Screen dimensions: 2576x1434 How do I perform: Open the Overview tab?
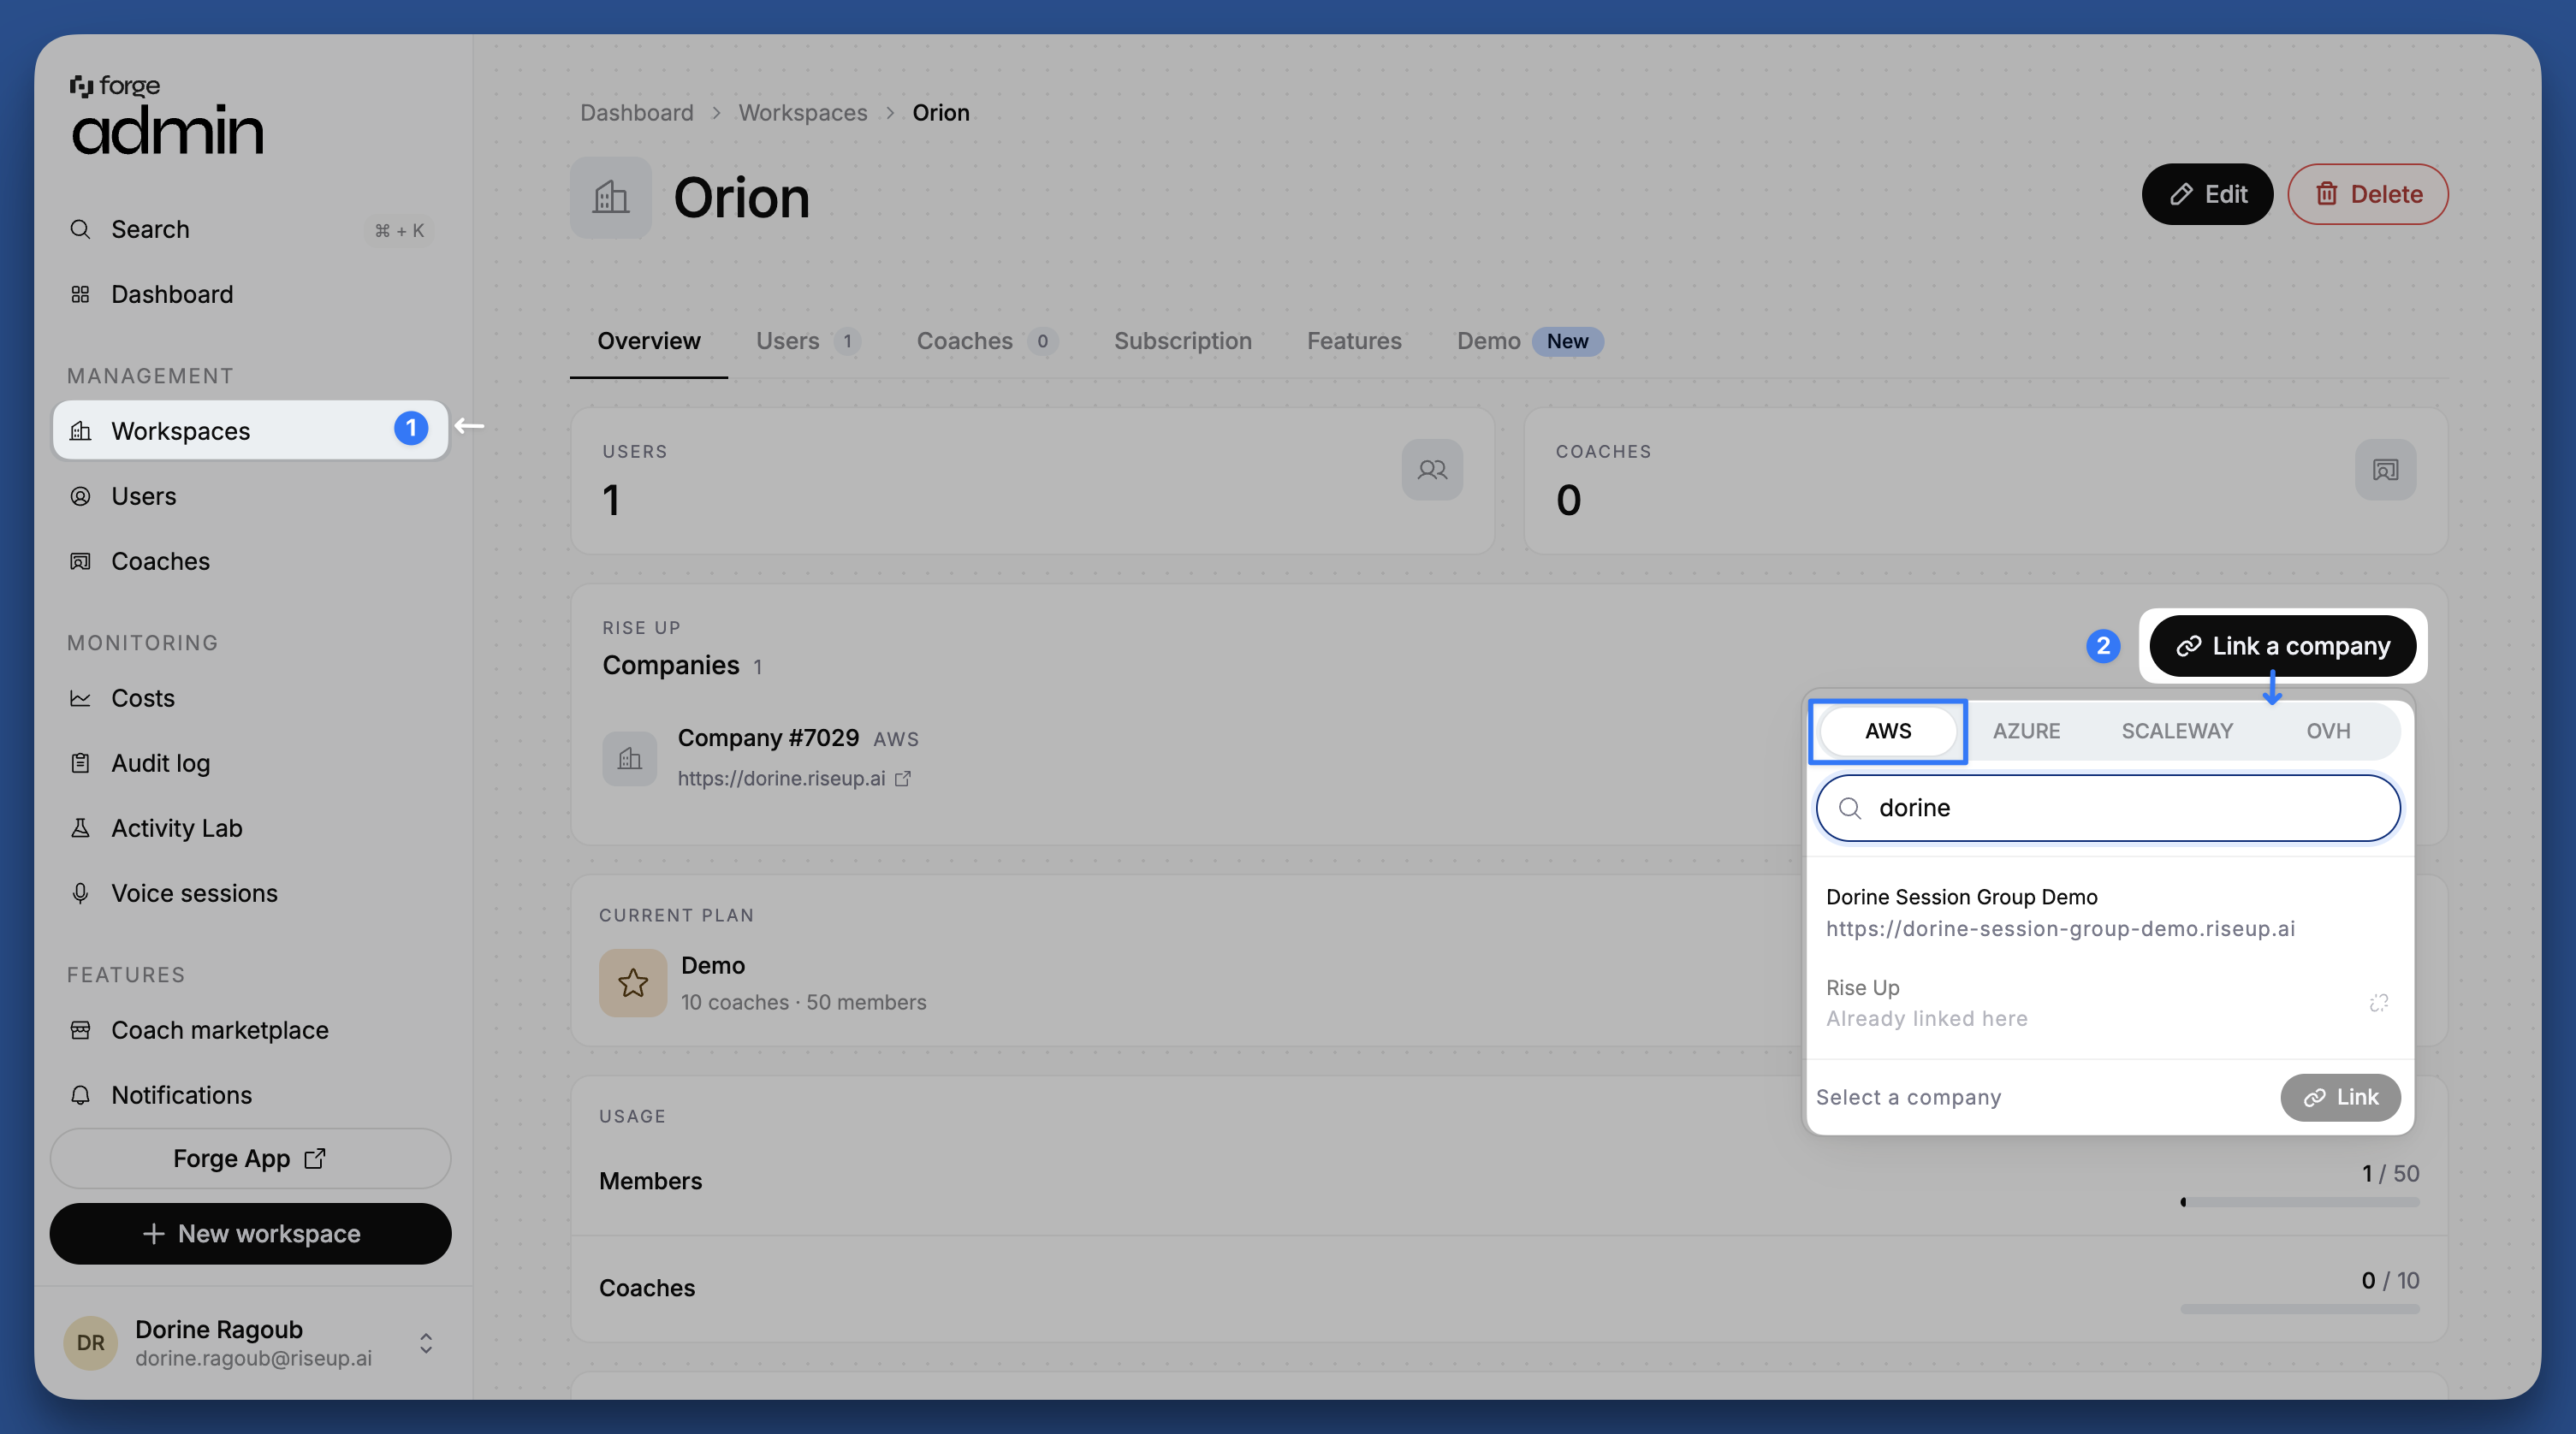coord(649,341)
